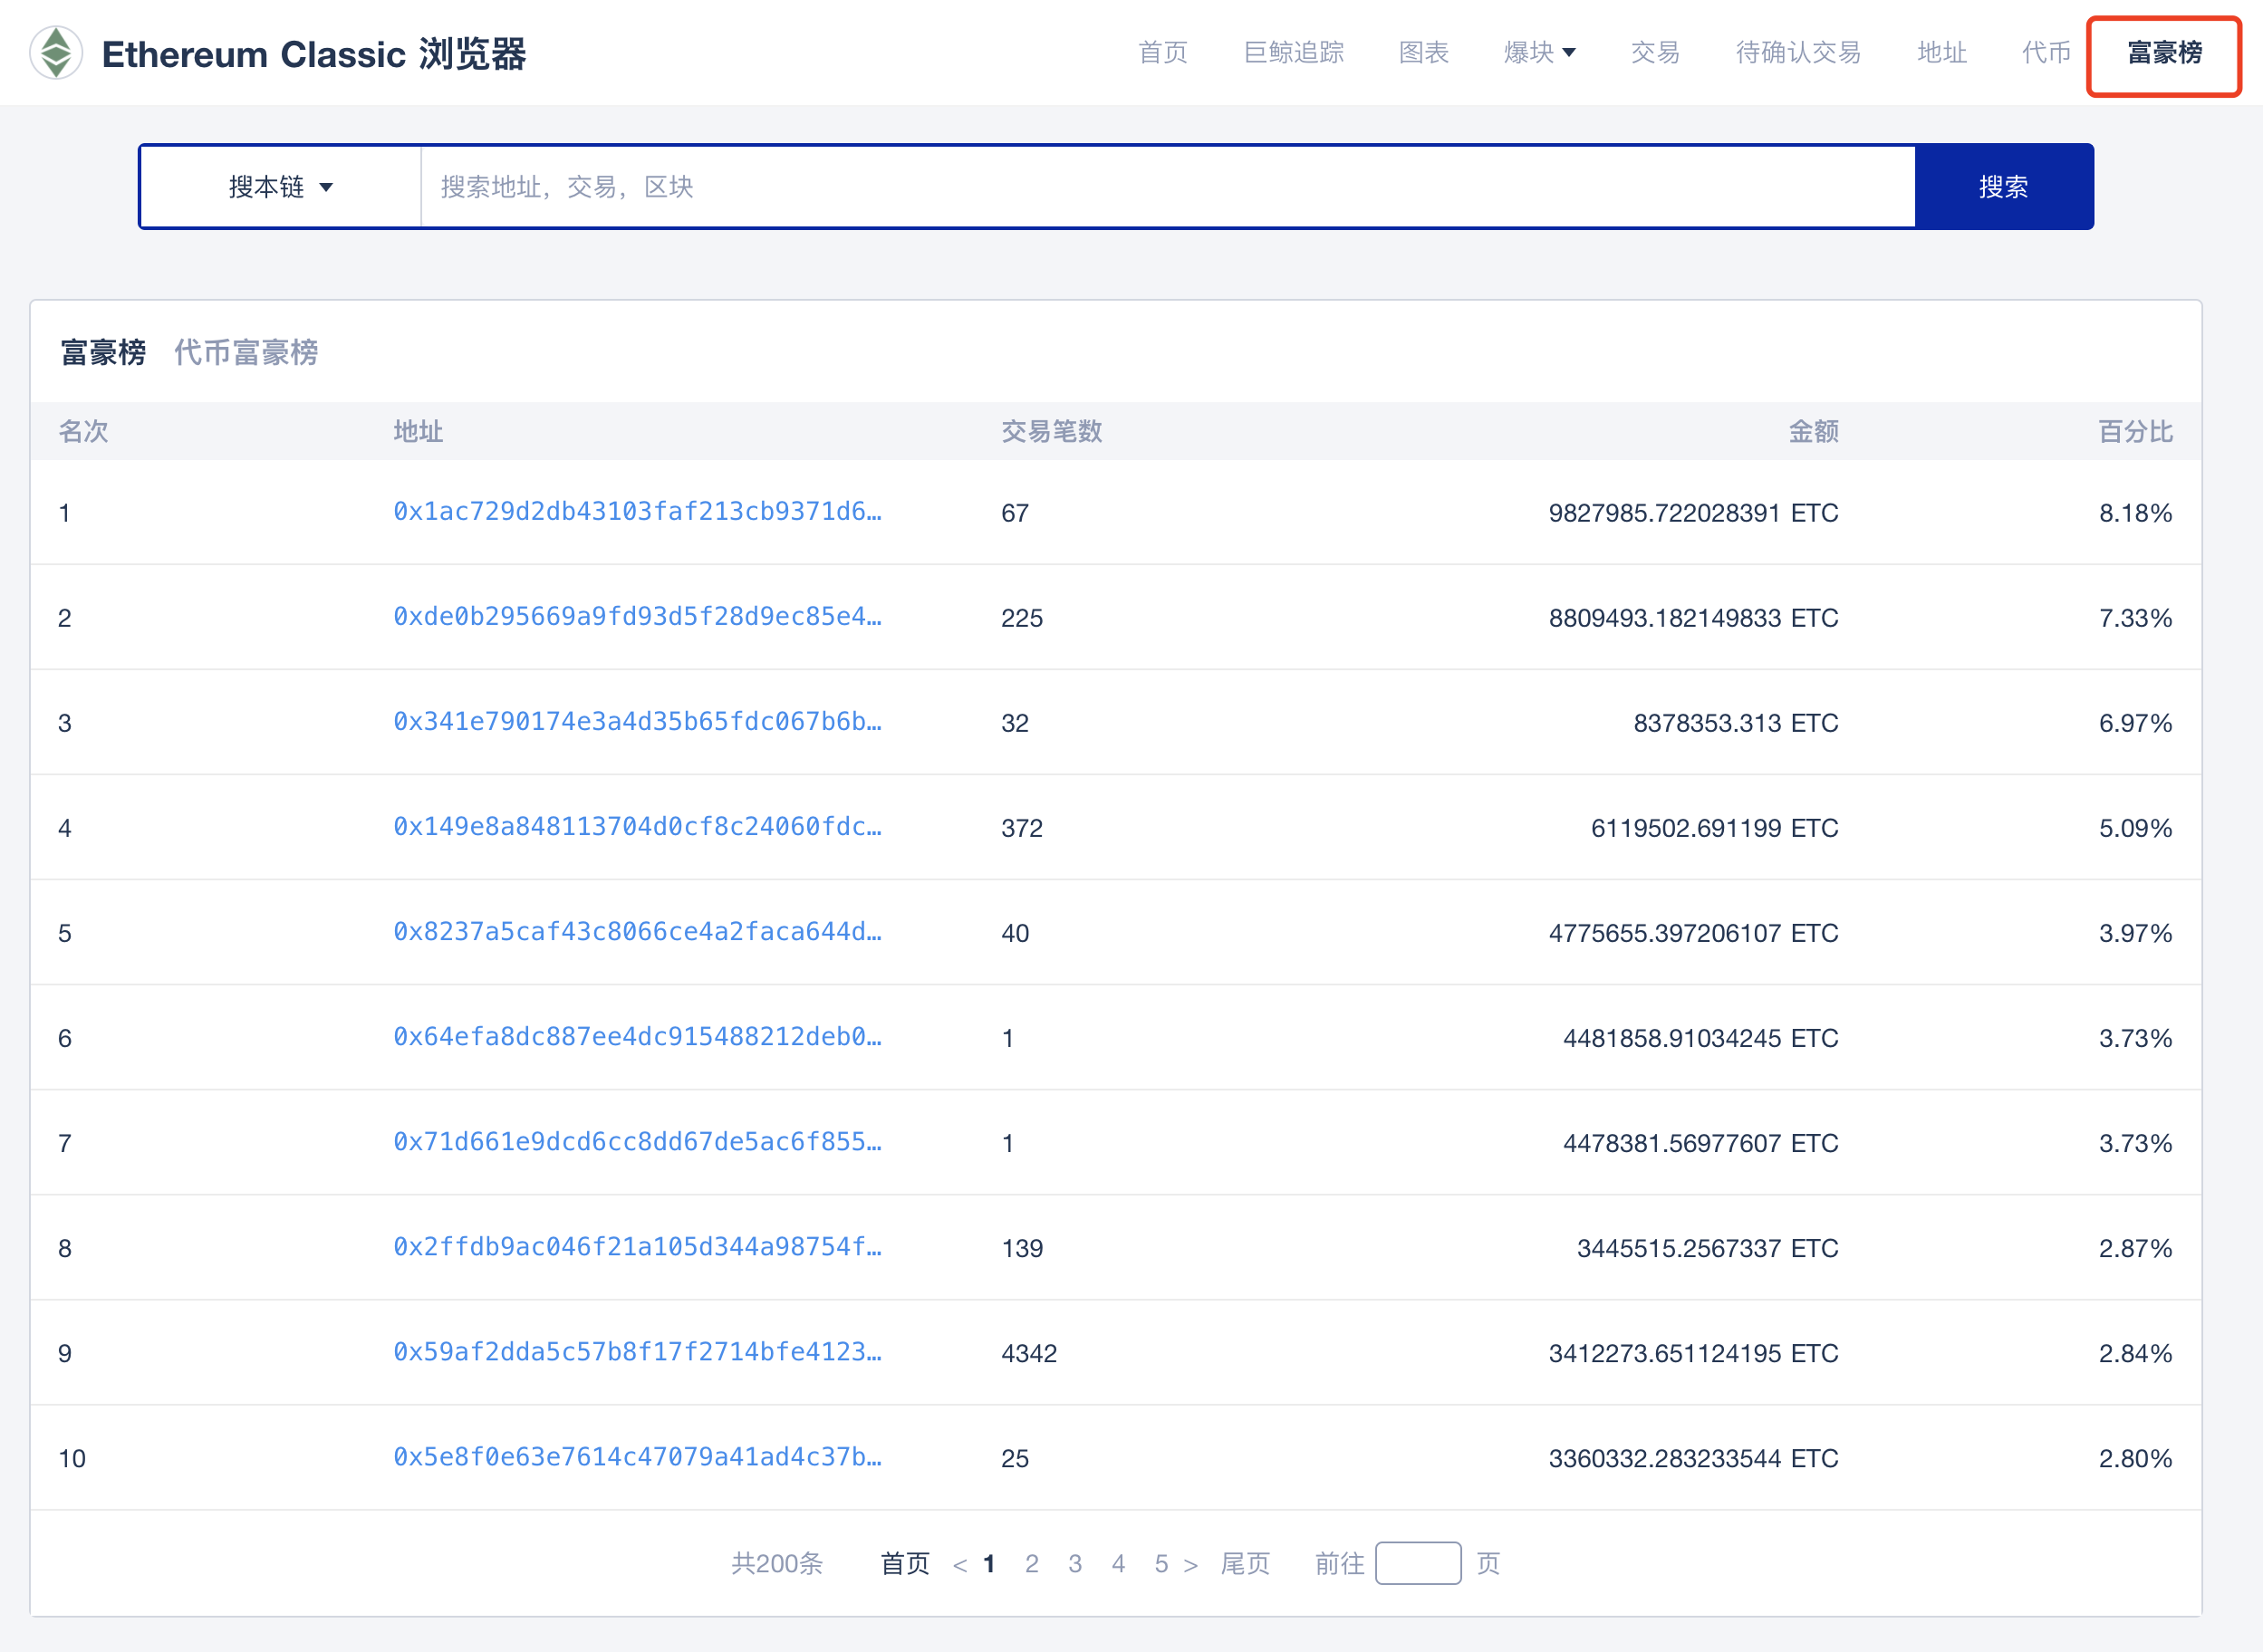2263x1652 pixels.
Task: Go to page 3 in pagination
Action: point(1075,1563)
